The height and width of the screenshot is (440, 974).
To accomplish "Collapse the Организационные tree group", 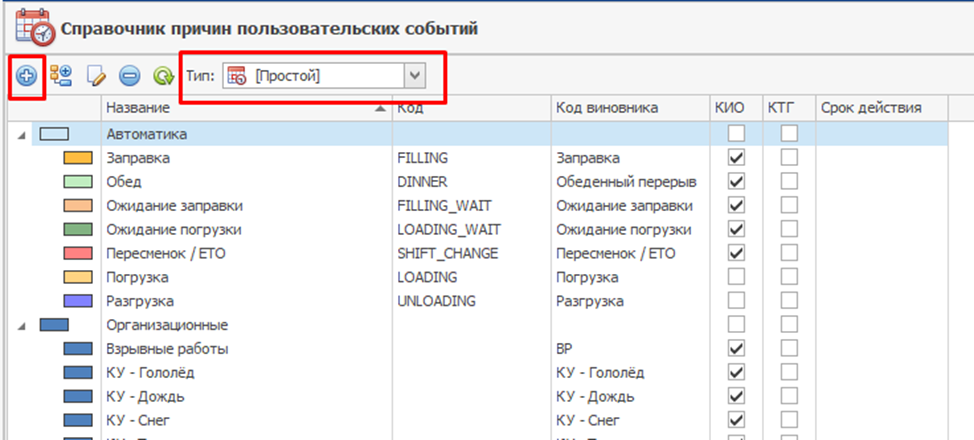I will (x=22, y=325).
